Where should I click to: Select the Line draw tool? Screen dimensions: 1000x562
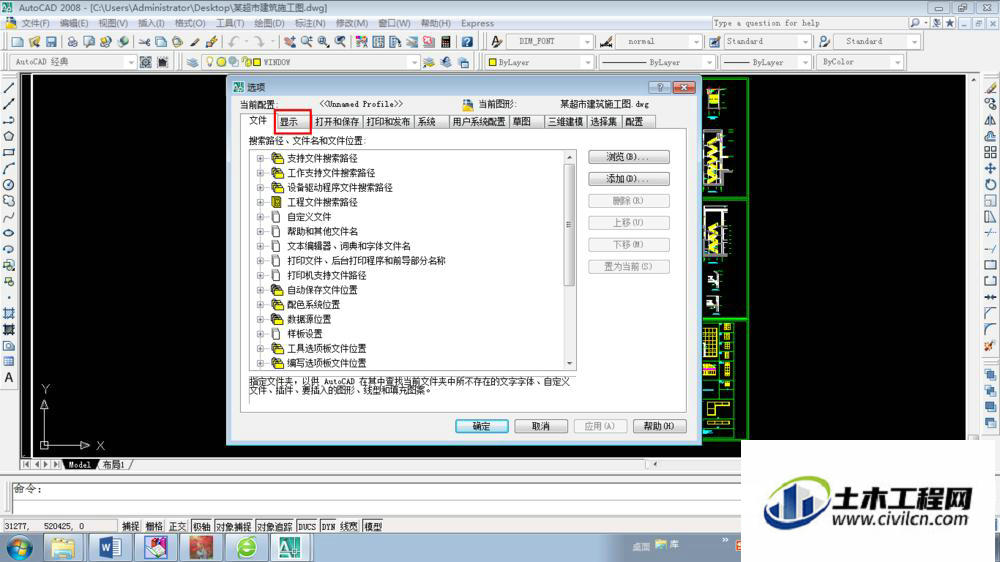9,88
